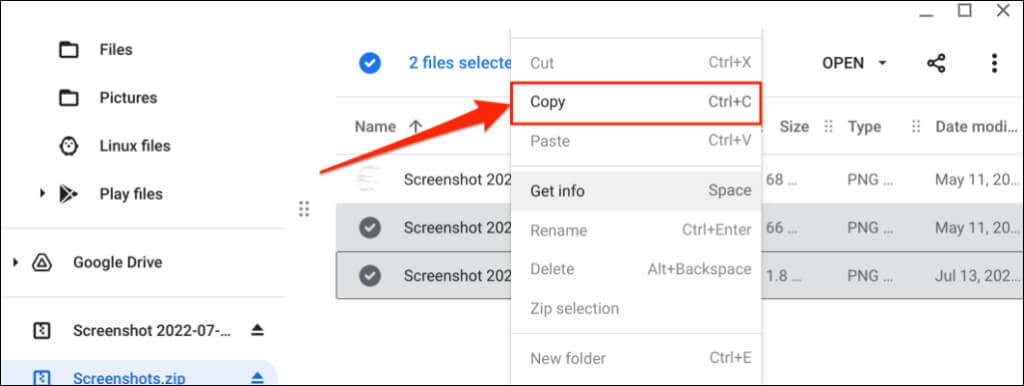Image resolution: width=1024 pixels, height=386 pixels.
Task: Click the Play files store icon
Action: point(69,194)
